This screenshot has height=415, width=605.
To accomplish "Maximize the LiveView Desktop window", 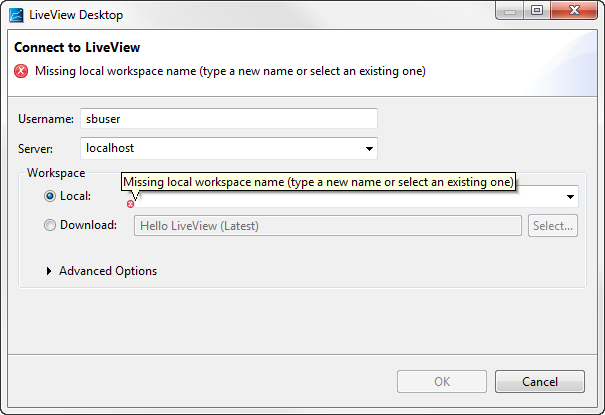I will 537,11.
